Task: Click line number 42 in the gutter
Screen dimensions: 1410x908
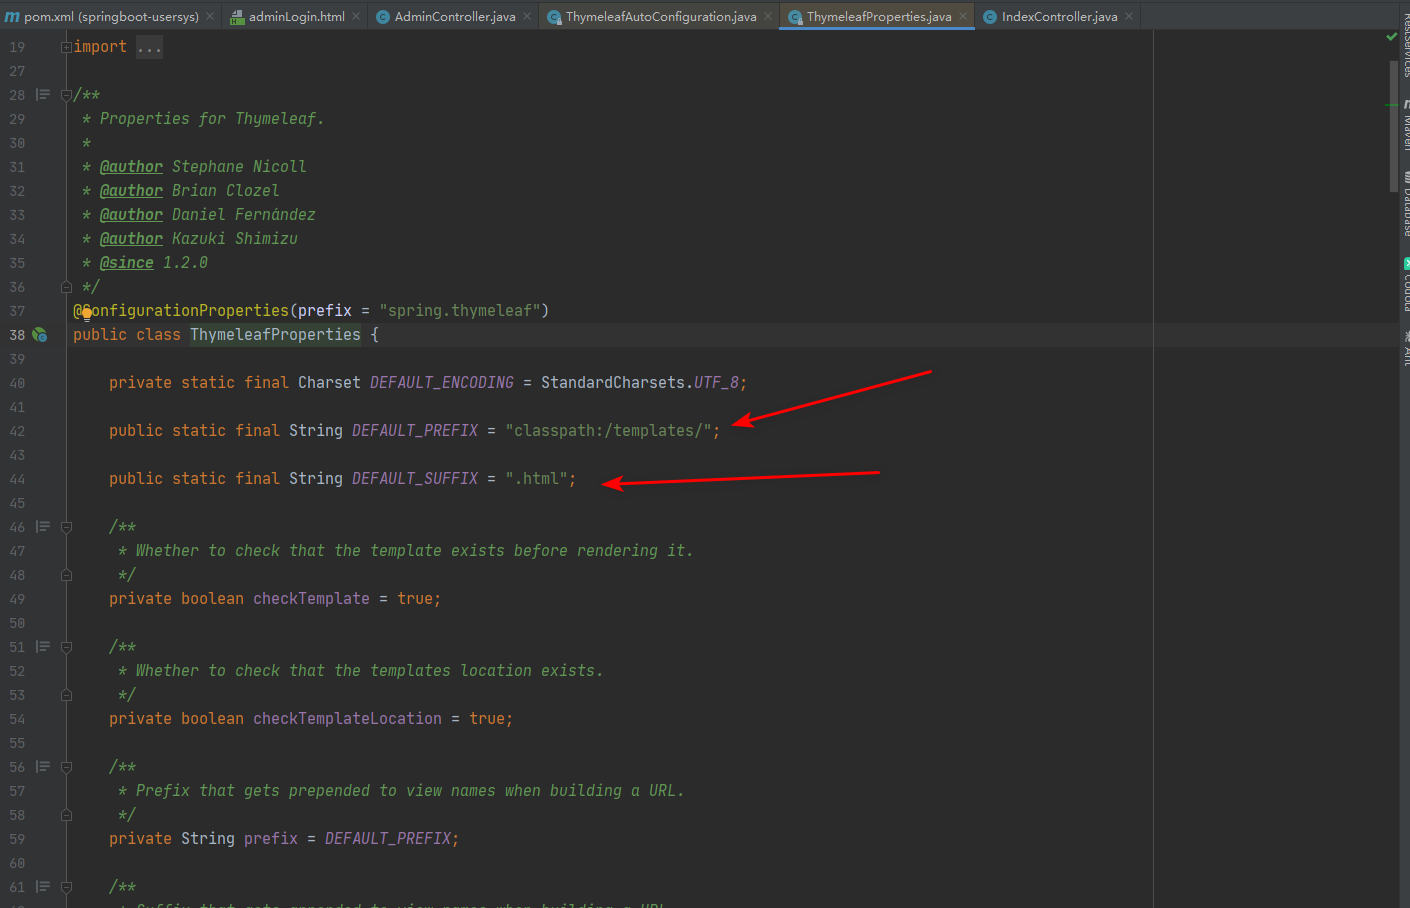Action: click(x=17, y=431)
